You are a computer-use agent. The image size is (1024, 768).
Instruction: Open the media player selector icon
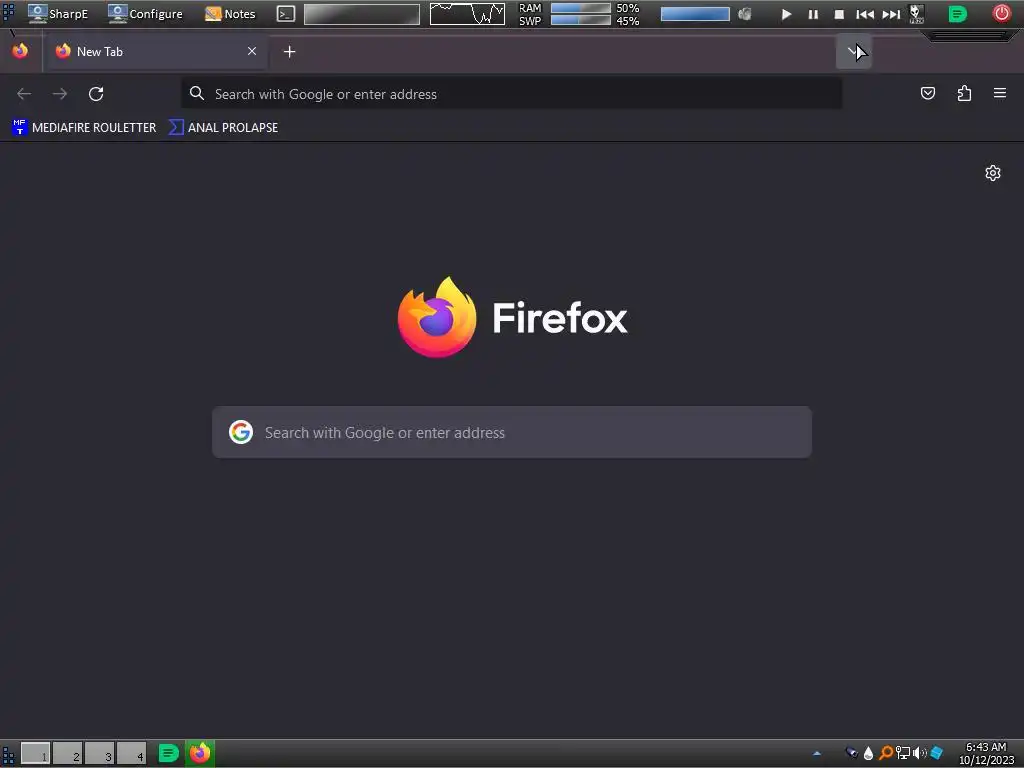click(917, 14)
